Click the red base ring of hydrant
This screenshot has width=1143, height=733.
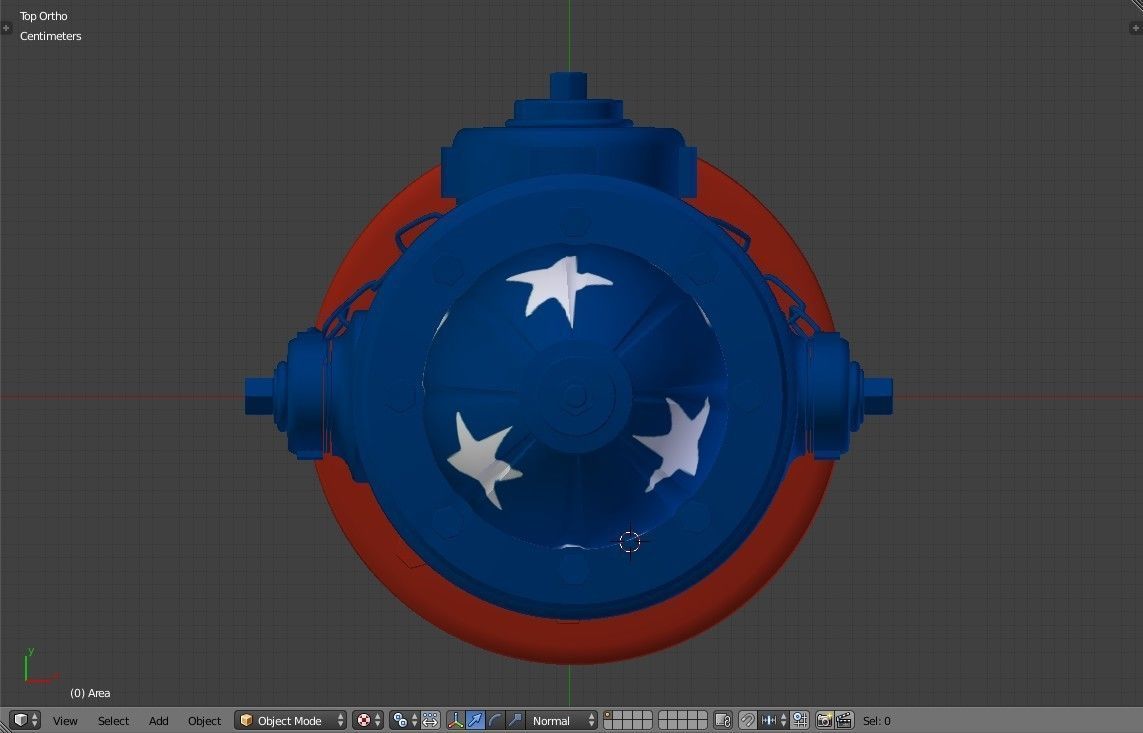tap(576, 641)
